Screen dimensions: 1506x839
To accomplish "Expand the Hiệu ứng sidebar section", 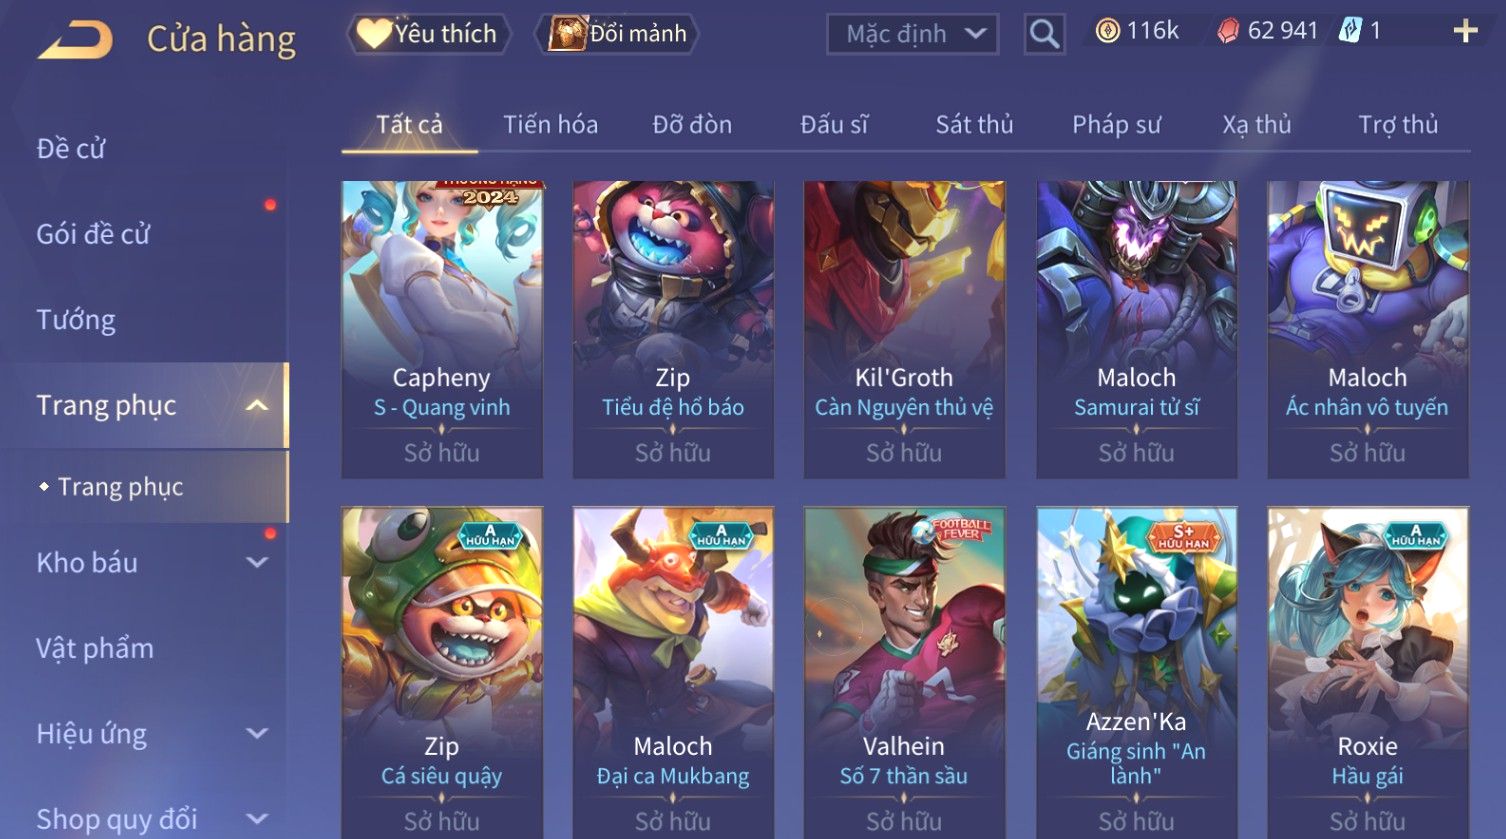I will [x=257, y=733].
